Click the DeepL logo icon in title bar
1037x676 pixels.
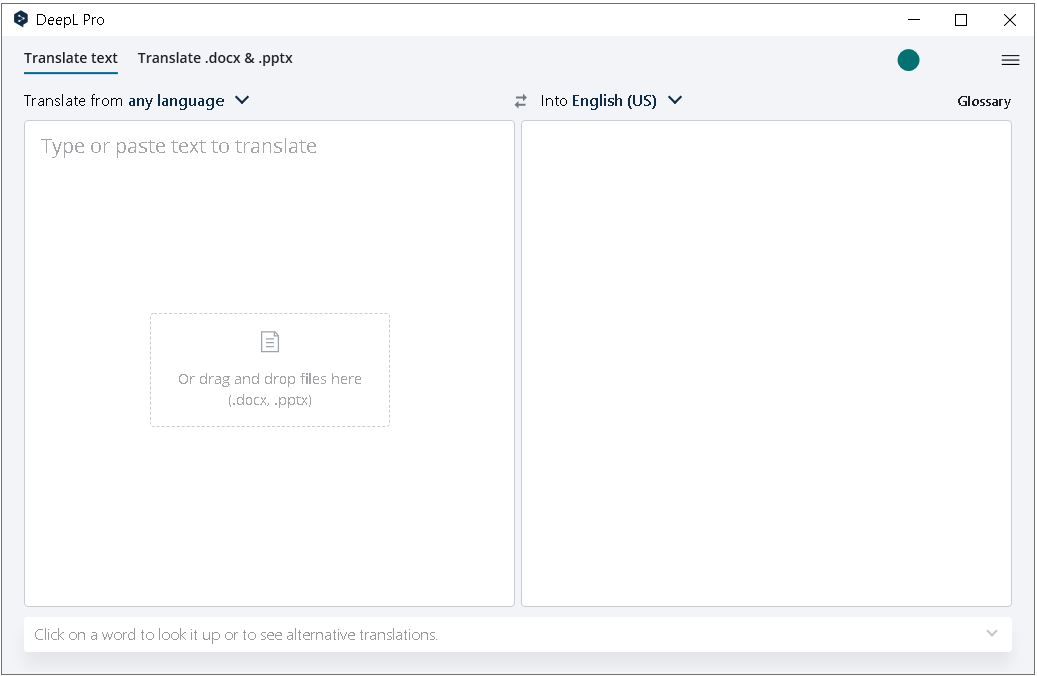(21, 19)
